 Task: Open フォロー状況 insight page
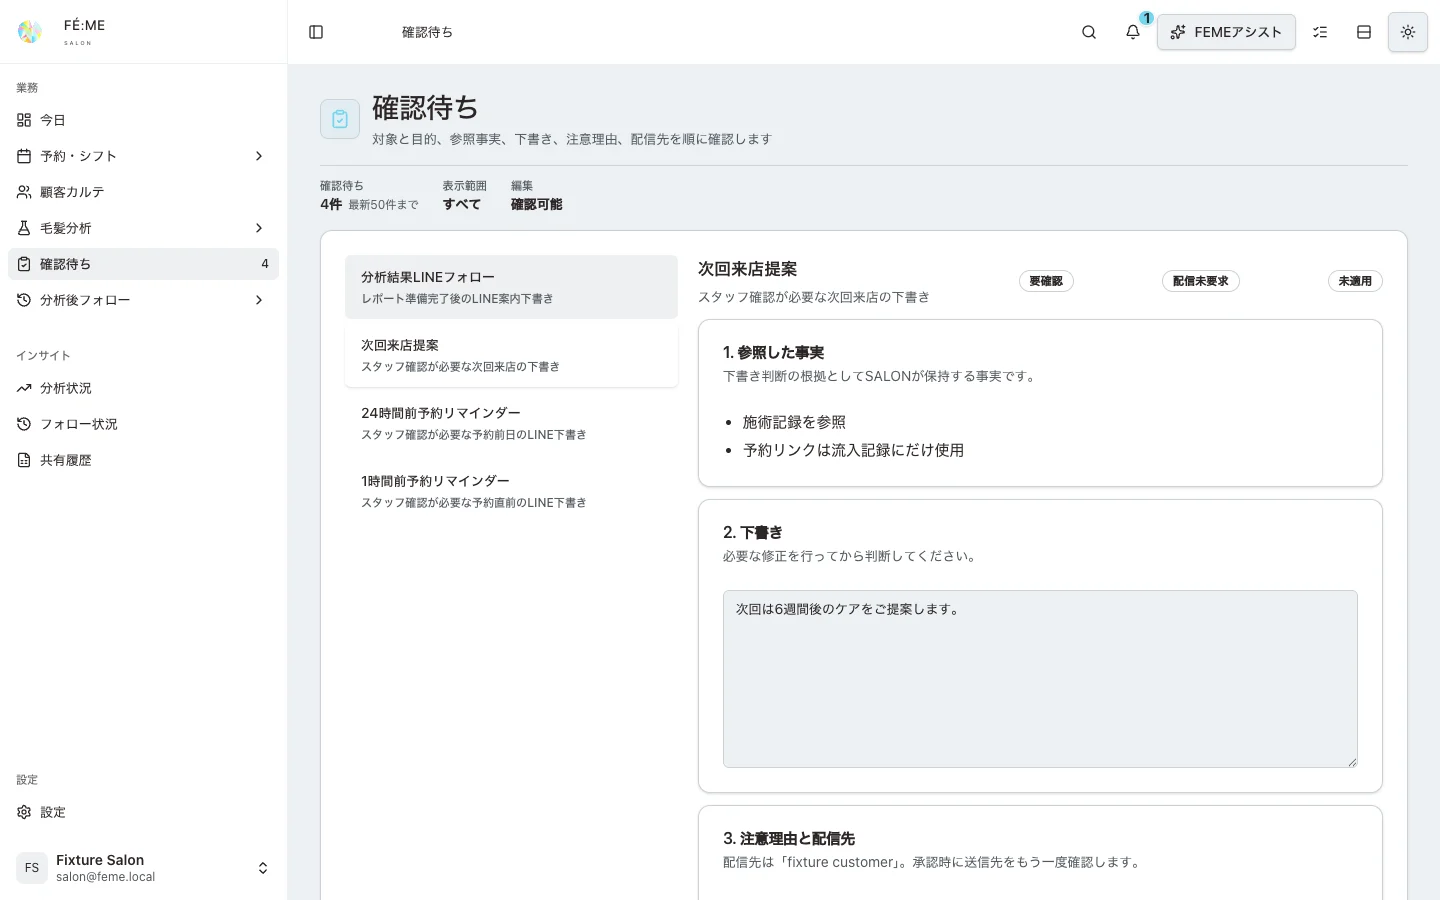tap(143, 424)
